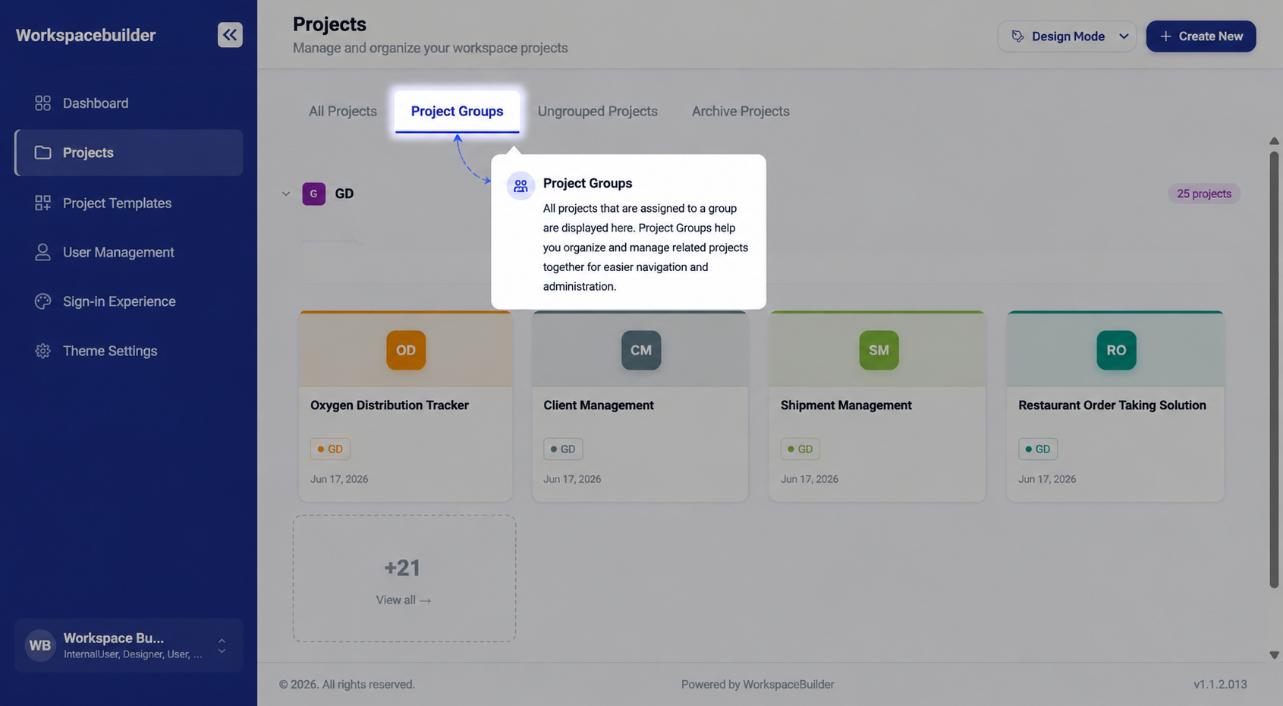
Task: Click the Workspacebuilder logo text
Action: click(x=86, y=35)
